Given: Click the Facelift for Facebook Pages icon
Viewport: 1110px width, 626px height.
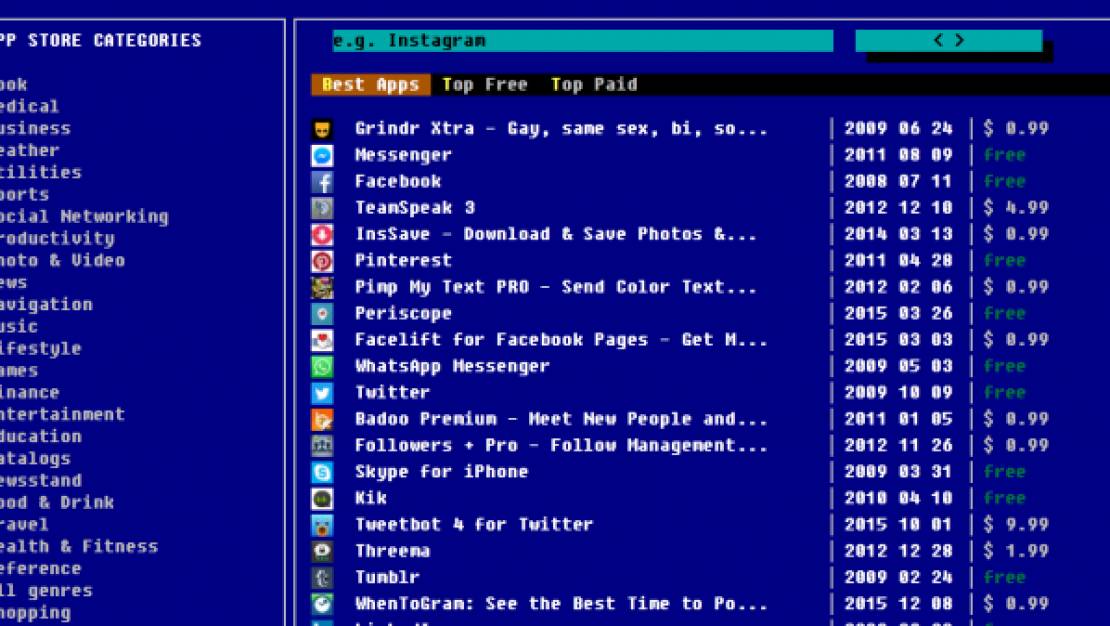Looking at the screenshot, I should coord(322,341).
